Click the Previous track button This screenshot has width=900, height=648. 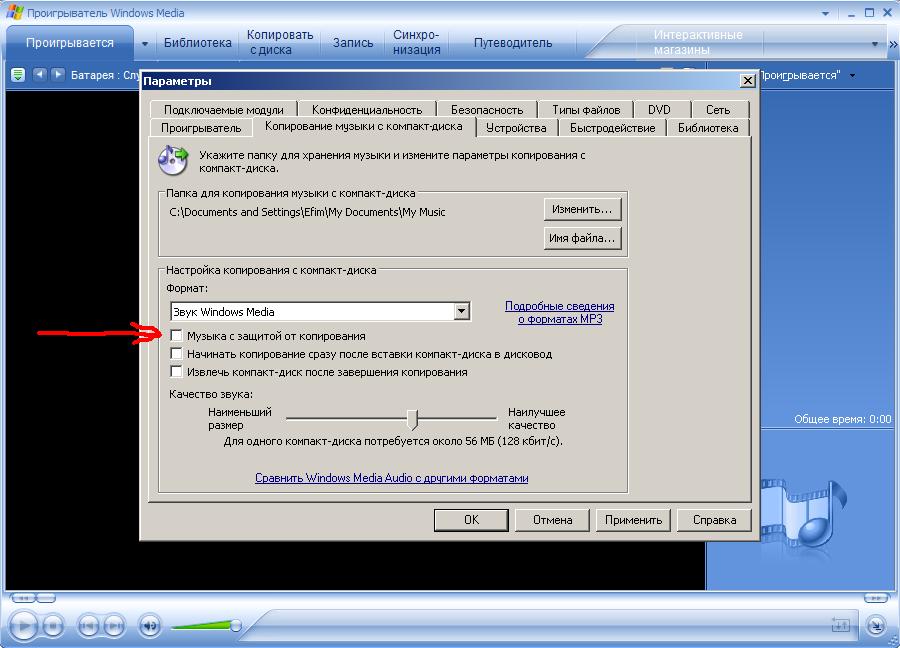pos(89,626)
